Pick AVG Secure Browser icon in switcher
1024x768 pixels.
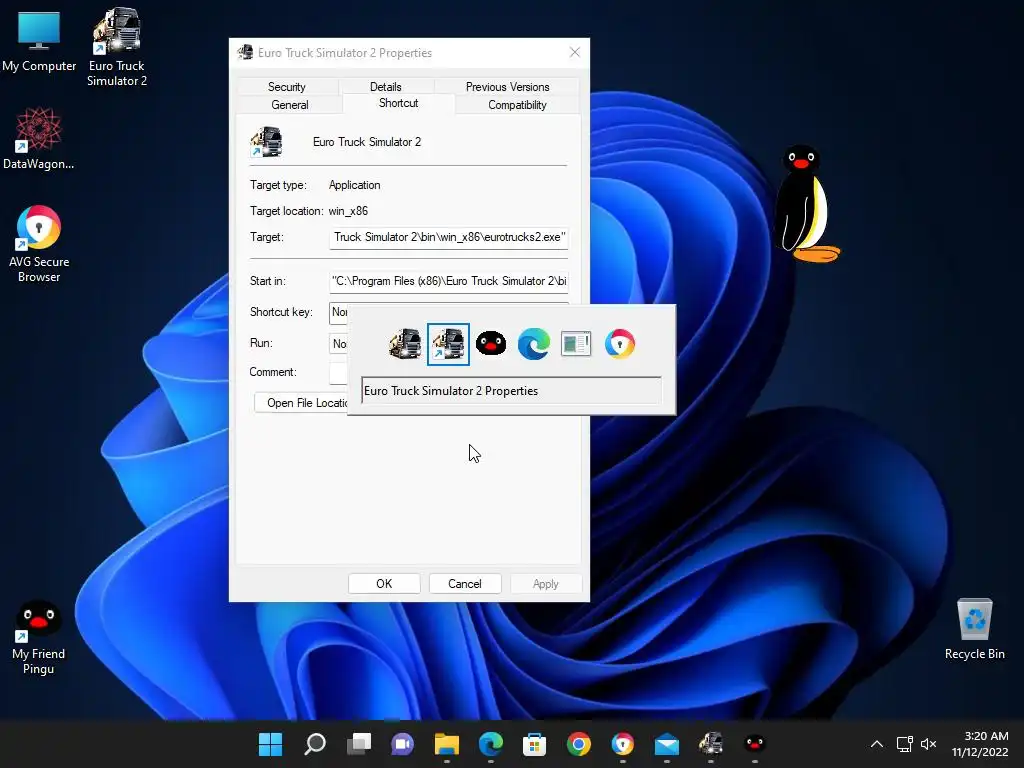(619, 344)
